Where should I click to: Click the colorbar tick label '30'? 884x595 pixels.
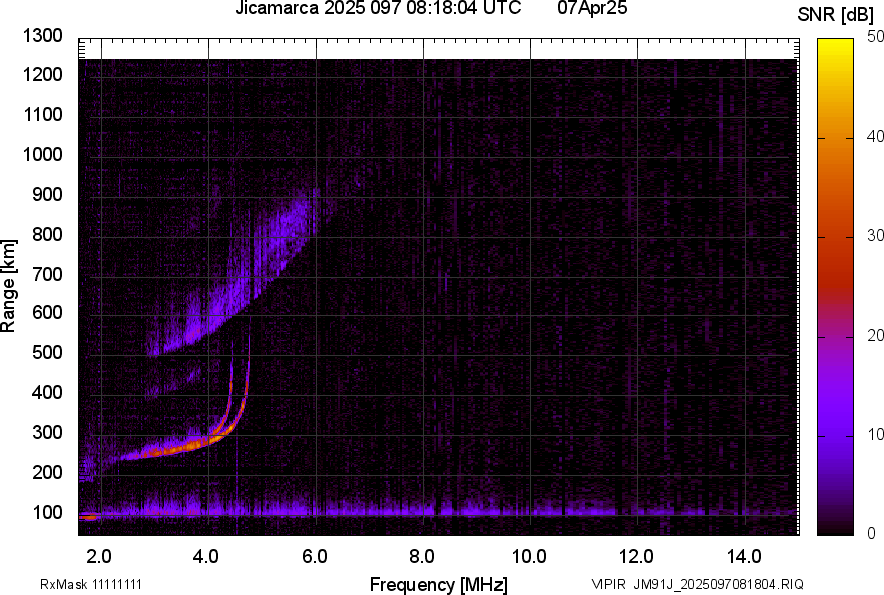[x=876, y=236]
